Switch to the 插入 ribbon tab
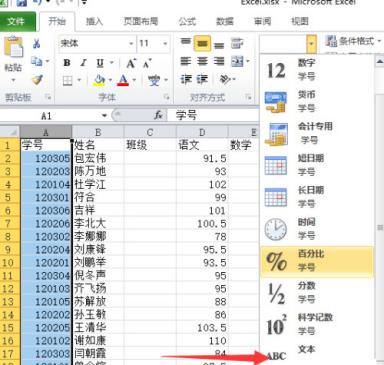 tap(94, 22)
